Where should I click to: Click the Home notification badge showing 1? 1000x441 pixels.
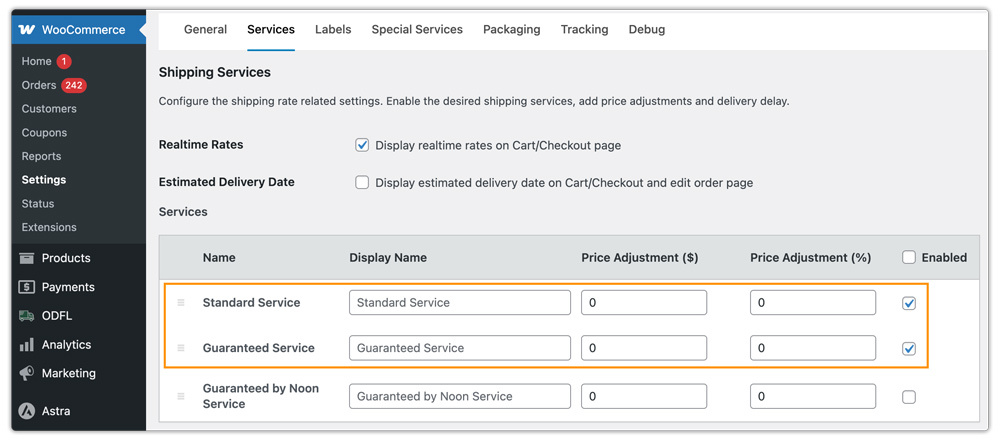(x=64, y=62)
